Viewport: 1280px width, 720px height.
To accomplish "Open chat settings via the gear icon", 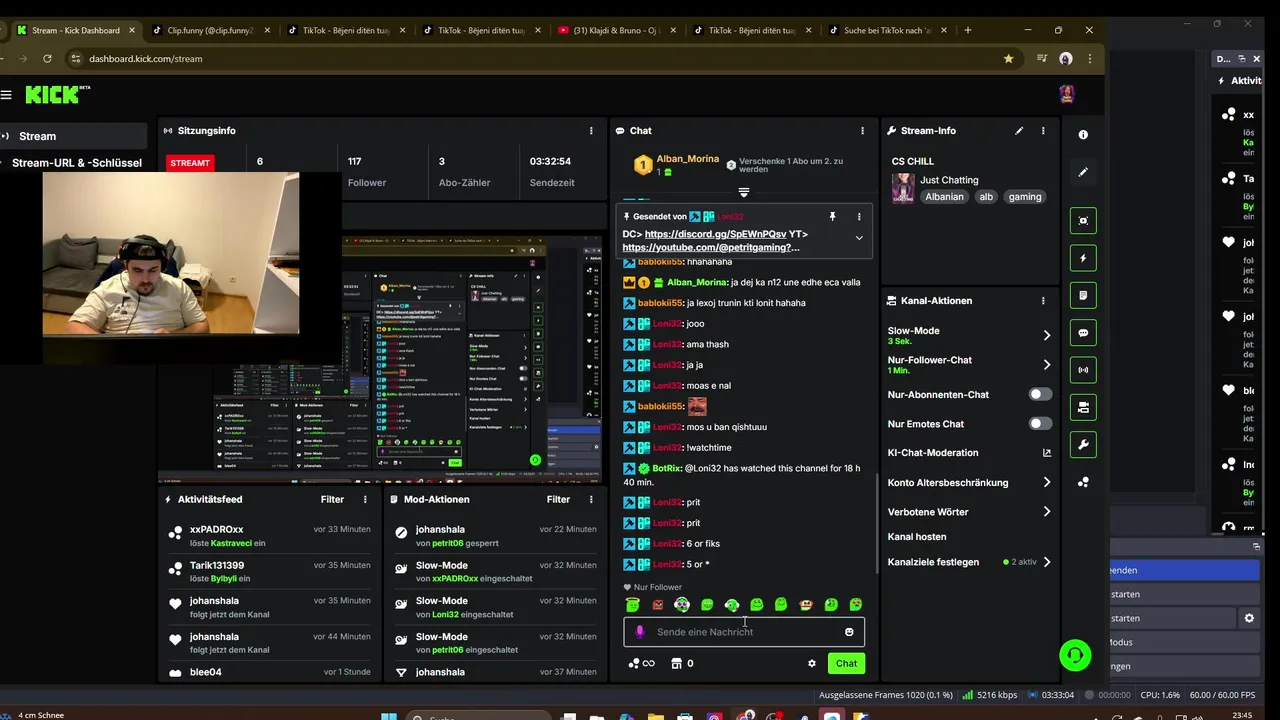I will [x=812, y=663].
